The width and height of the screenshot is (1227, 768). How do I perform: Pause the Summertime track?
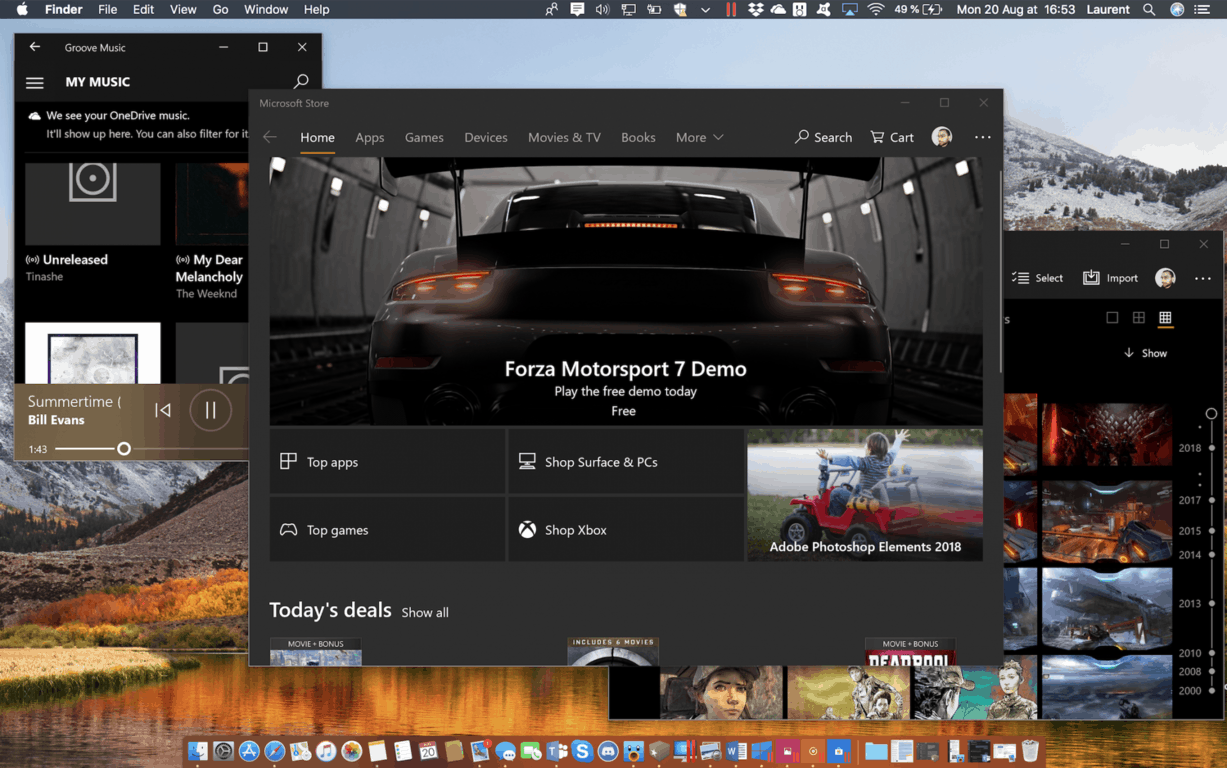[x=211, y=410]
